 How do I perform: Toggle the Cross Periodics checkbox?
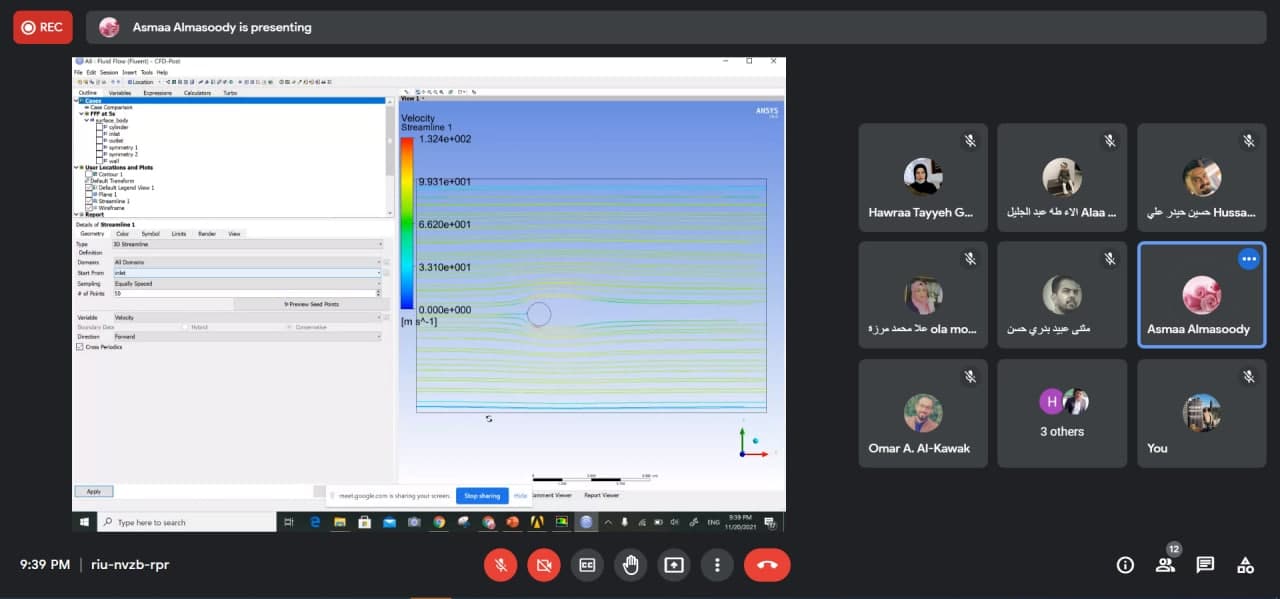(80, 347)
